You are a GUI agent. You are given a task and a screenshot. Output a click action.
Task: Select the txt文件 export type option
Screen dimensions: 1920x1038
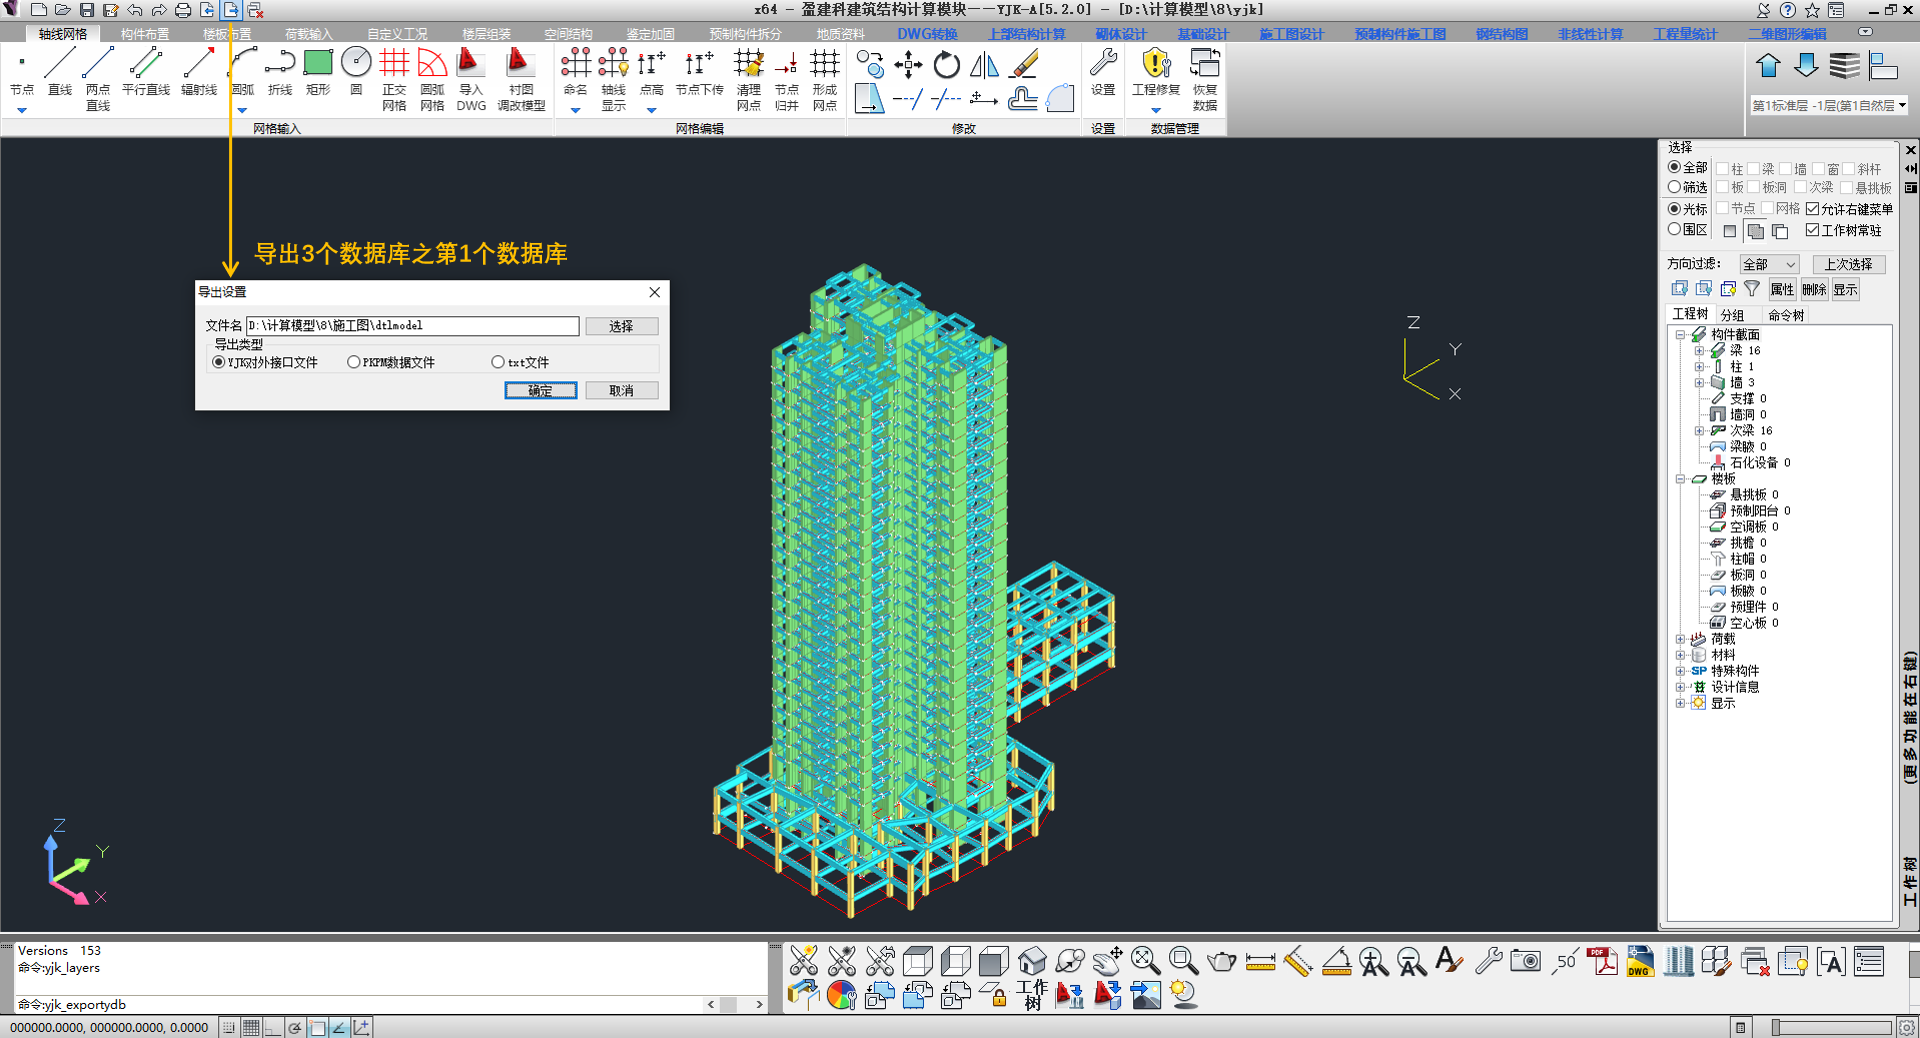pyautogui.click(x=498, y=362)
